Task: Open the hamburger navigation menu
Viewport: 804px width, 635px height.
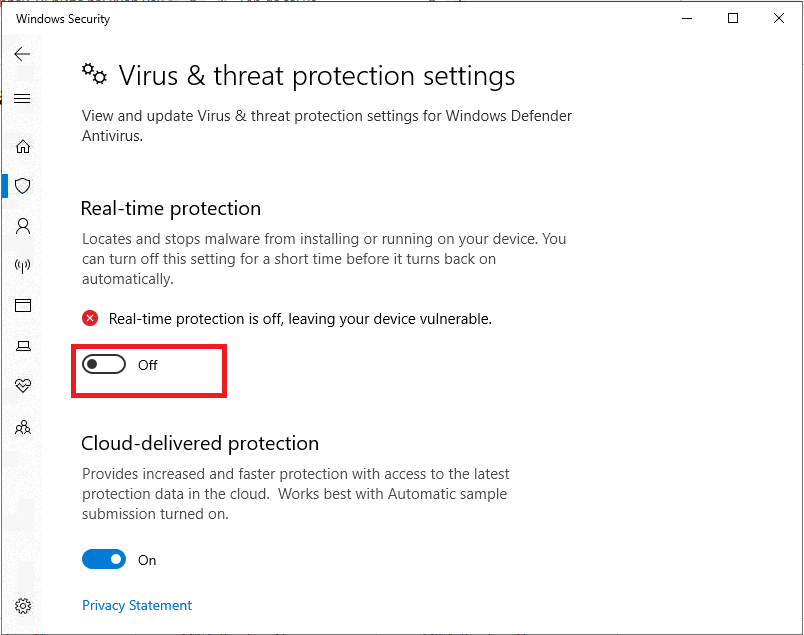Action: click(22, 98)
